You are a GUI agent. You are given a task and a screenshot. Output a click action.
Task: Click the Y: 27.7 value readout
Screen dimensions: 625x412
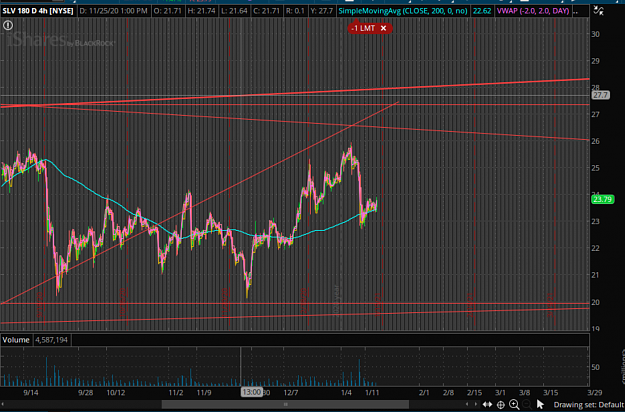[321, 11]
